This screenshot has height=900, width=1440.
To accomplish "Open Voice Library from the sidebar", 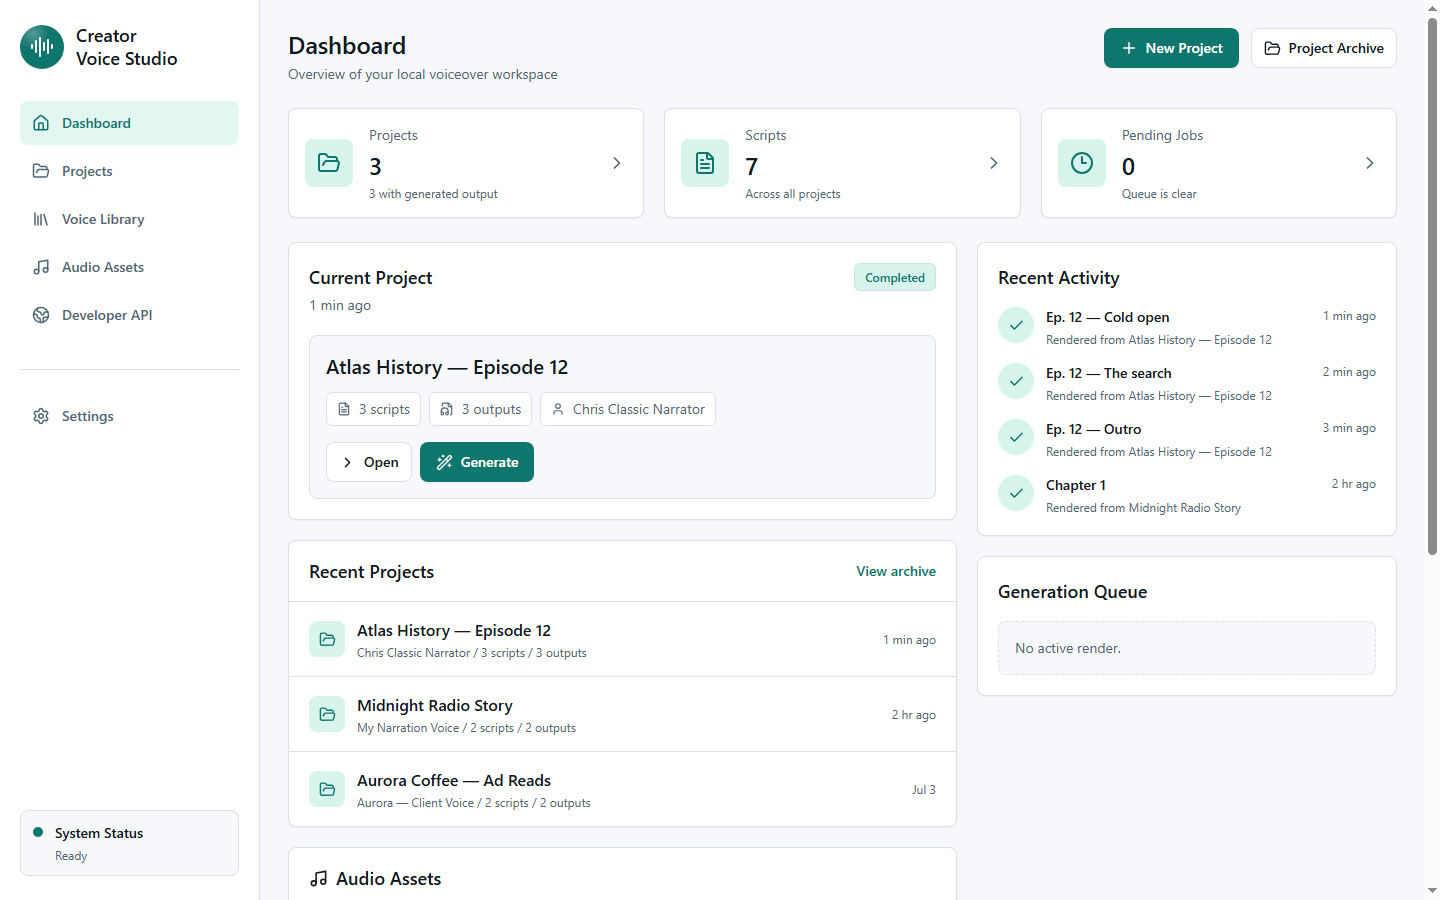I will (x=129, y=219).
